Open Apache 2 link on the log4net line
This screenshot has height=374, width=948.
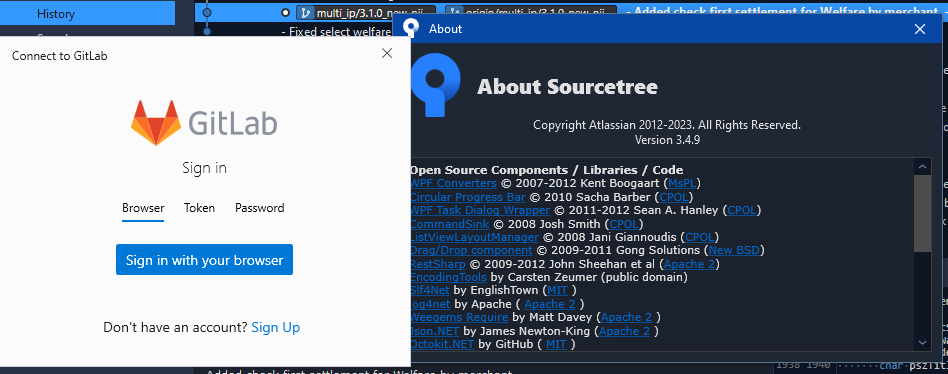550,304
